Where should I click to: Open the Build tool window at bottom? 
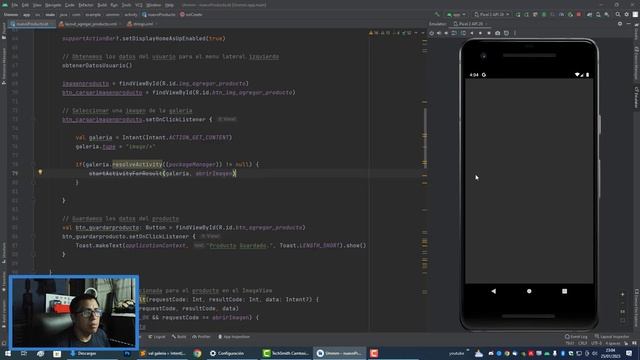pos(179,337)
